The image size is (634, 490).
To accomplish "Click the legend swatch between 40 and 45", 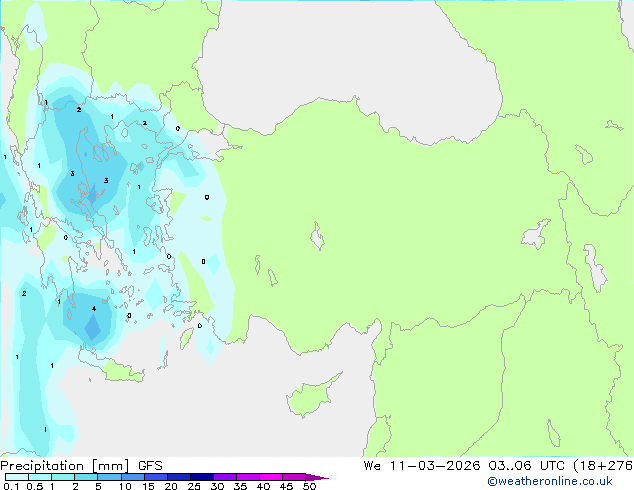I will (271, 477).
